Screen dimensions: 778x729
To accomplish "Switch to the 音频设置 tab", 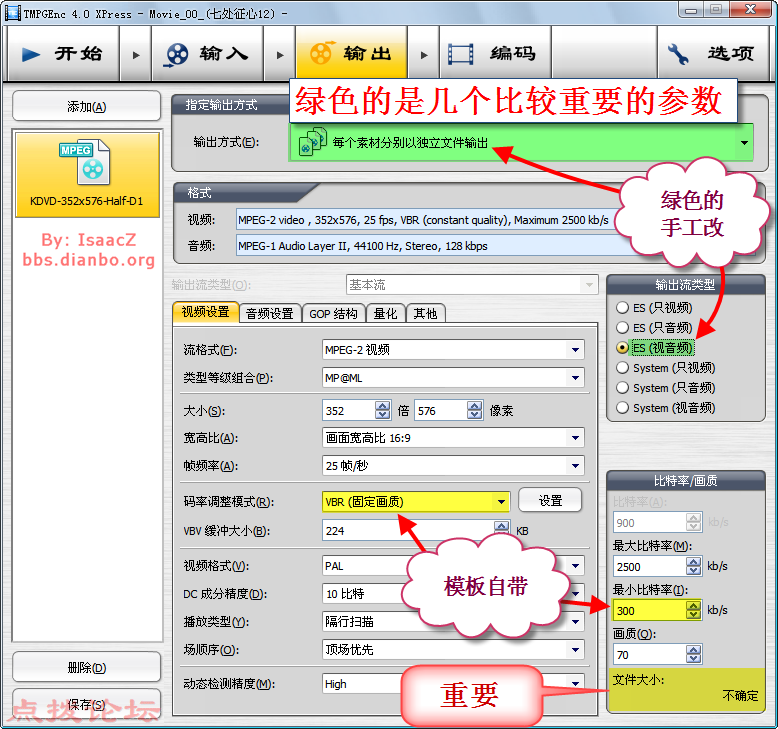I will coord(270,314).
